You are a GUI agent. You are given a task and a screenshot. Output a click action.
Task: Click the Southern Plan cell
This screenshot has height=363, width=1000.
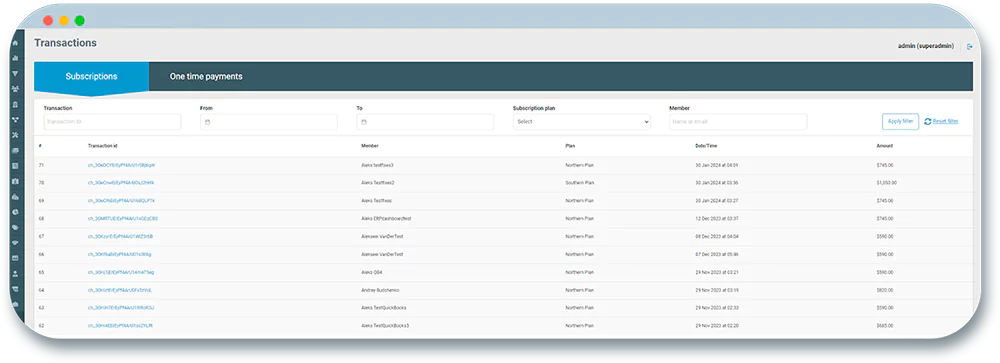point(580,183)
